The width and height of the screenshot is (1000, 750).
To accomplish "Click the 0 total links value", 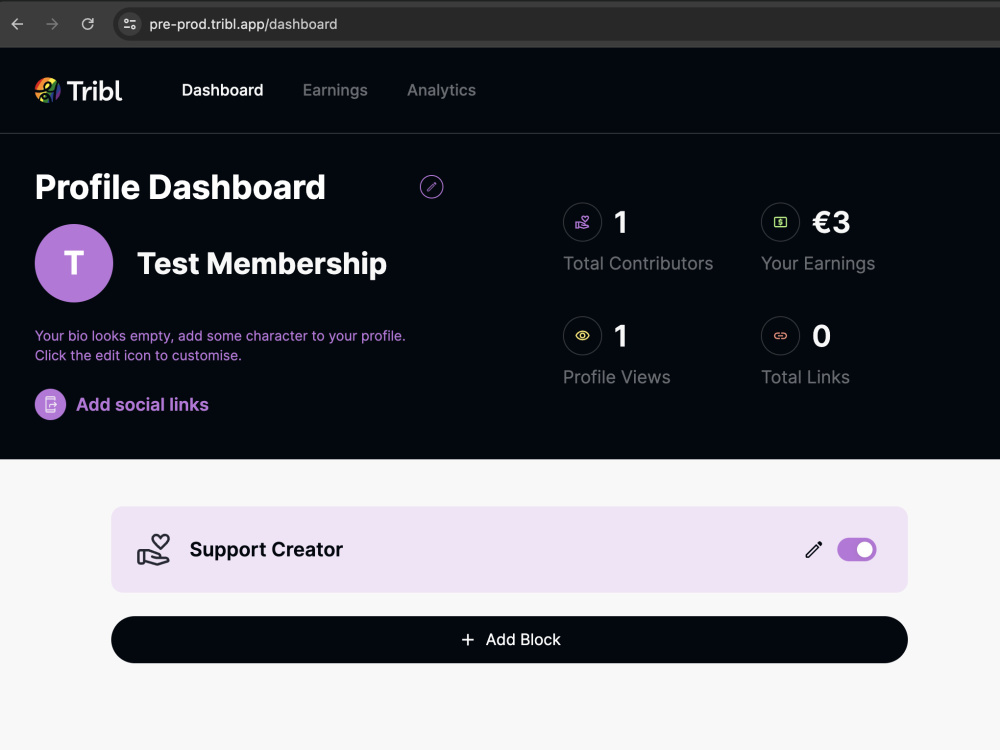I will (821, 336).
